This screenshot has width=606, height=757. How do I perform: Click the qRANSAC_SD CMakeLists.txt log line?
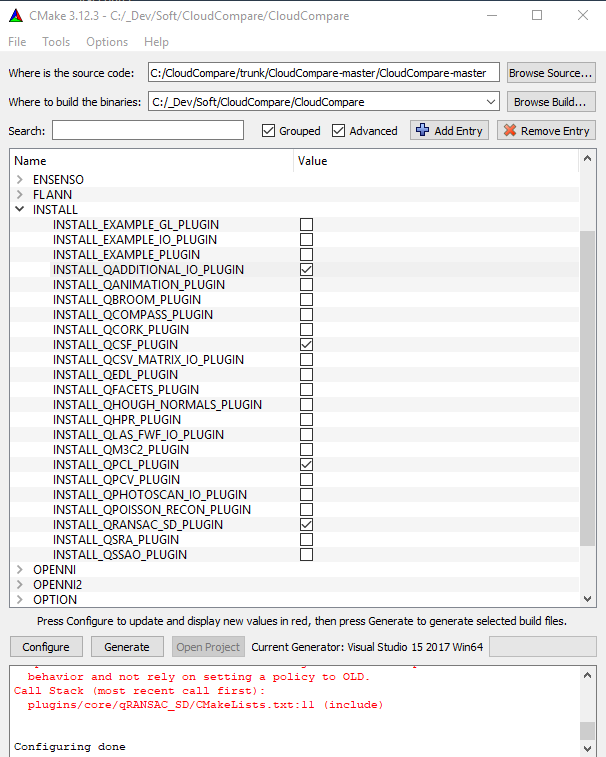tap(205, 704)
